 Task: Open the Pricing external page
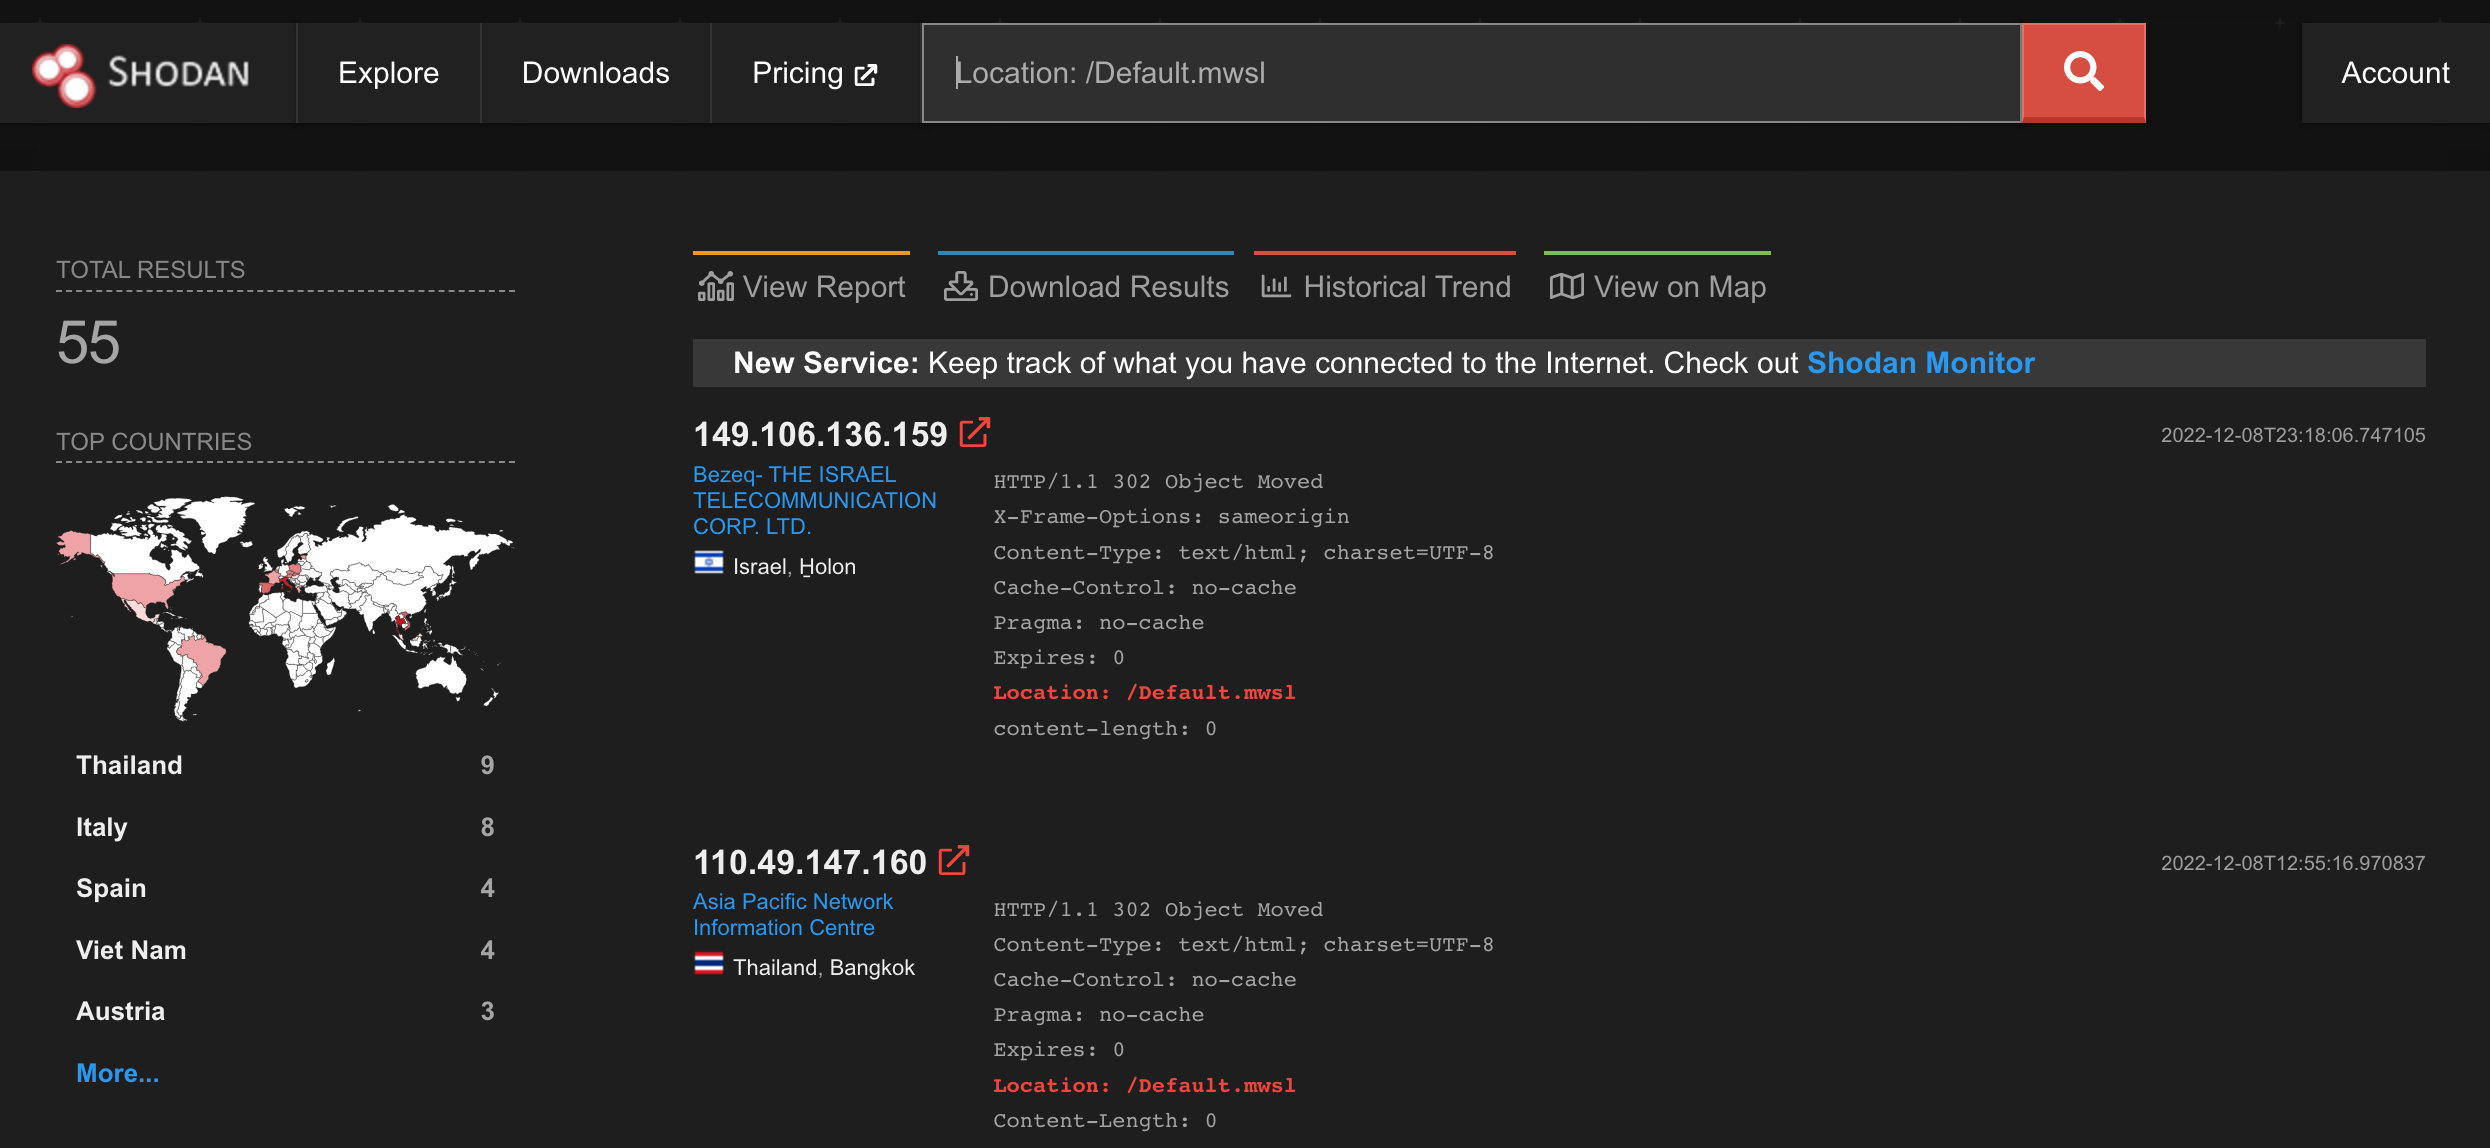(814, 73)
